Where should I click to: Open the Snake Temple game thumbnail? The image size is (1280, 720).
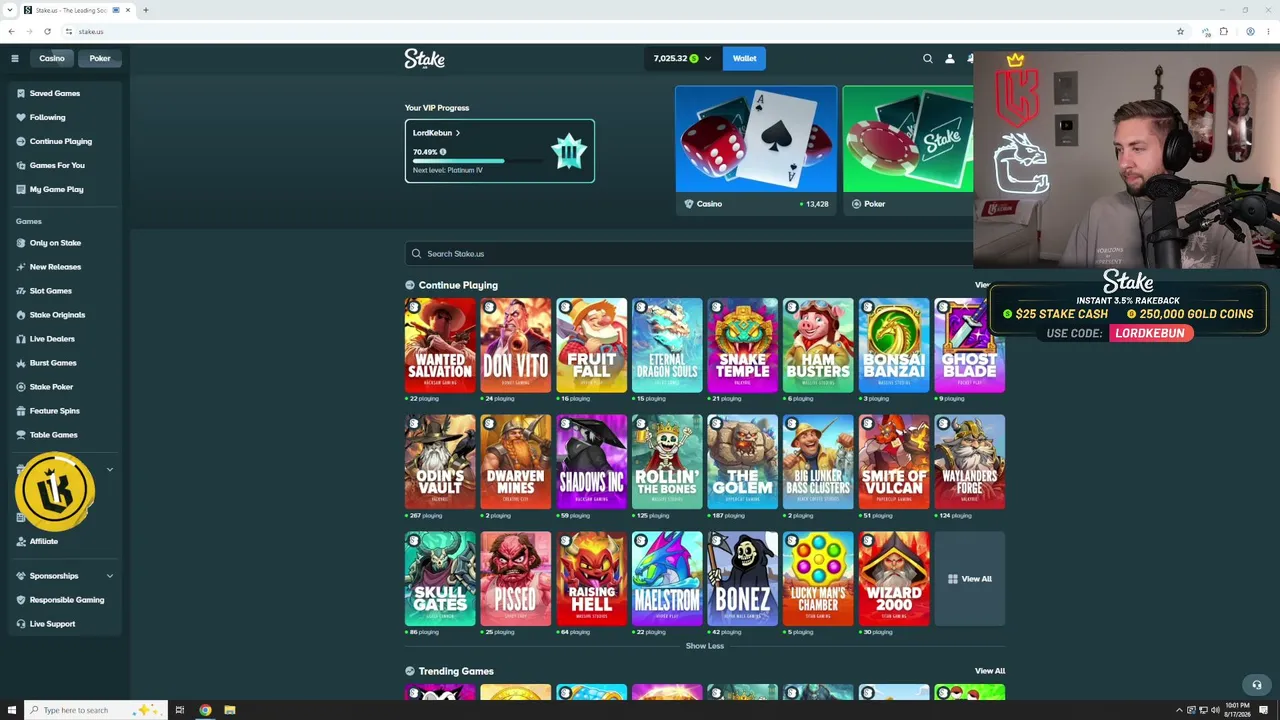click(x=743, y=345)
